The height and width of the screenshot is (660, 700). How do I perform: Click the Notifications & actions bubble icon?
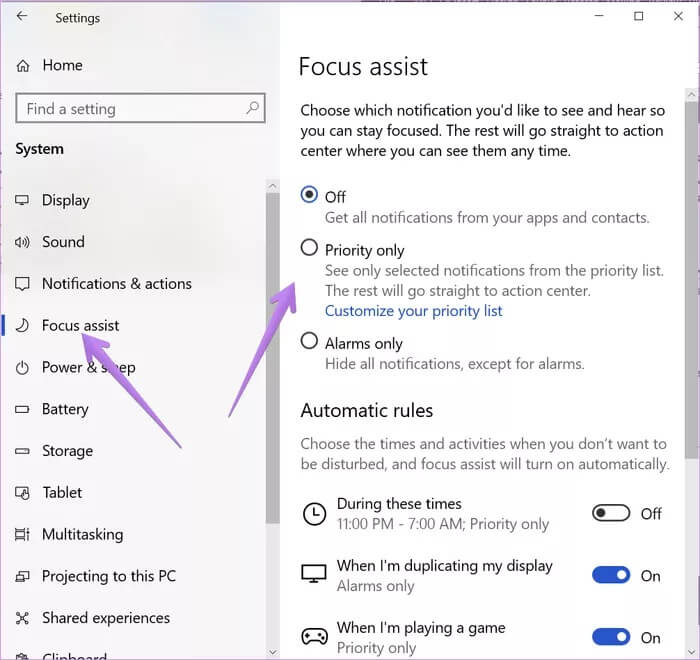click(x=22, y=284)
